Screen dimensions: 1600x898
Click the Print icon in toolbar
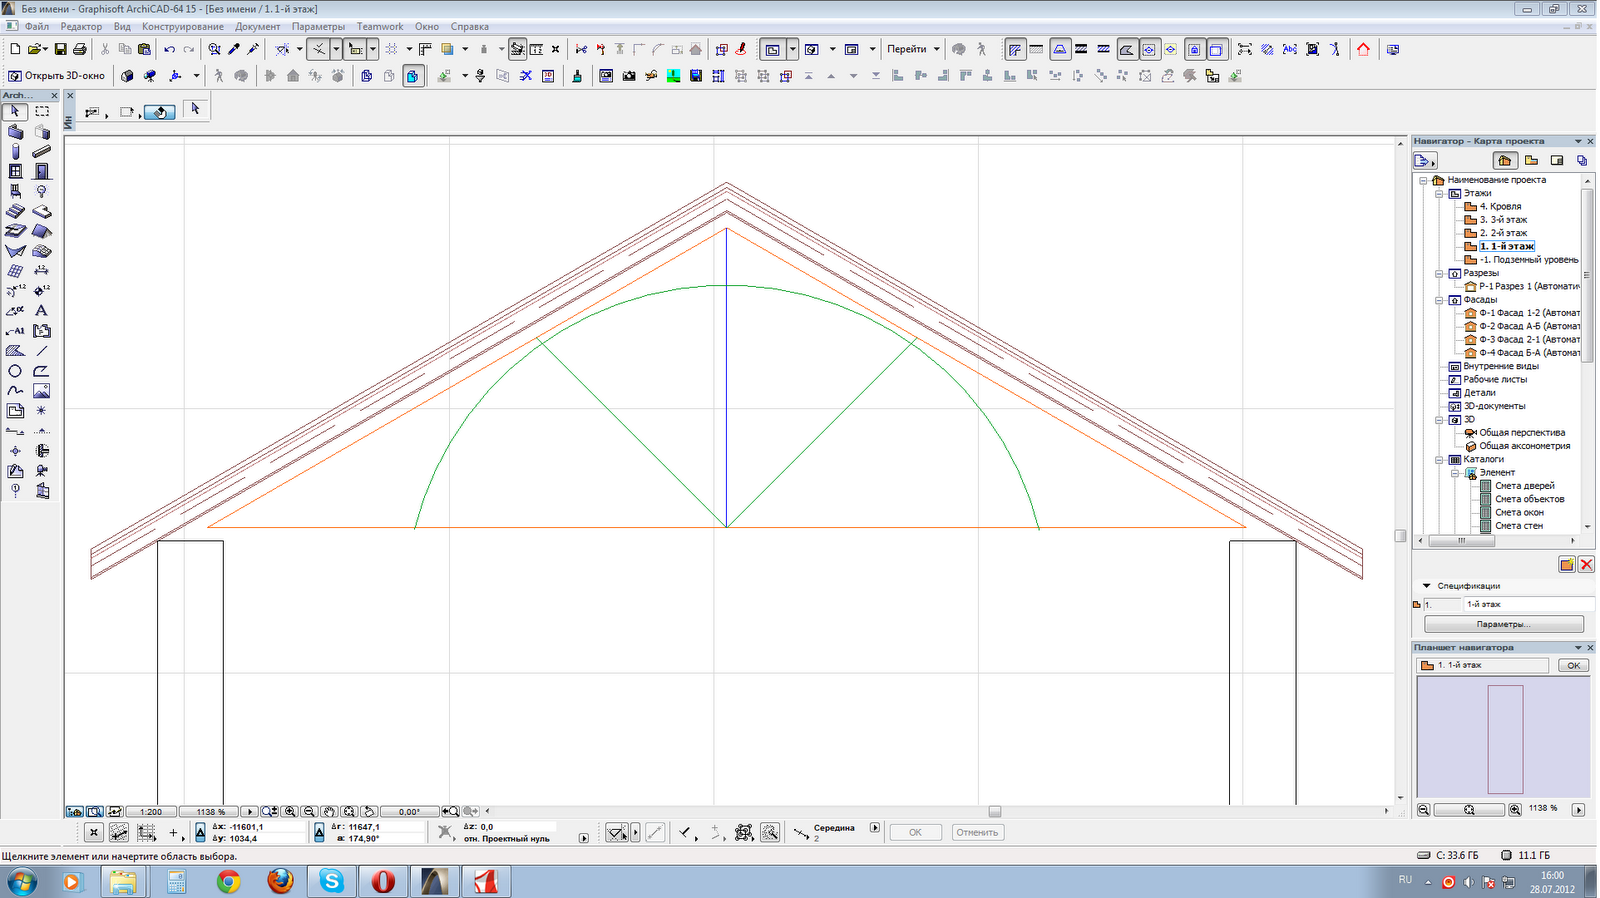point(80,49)
